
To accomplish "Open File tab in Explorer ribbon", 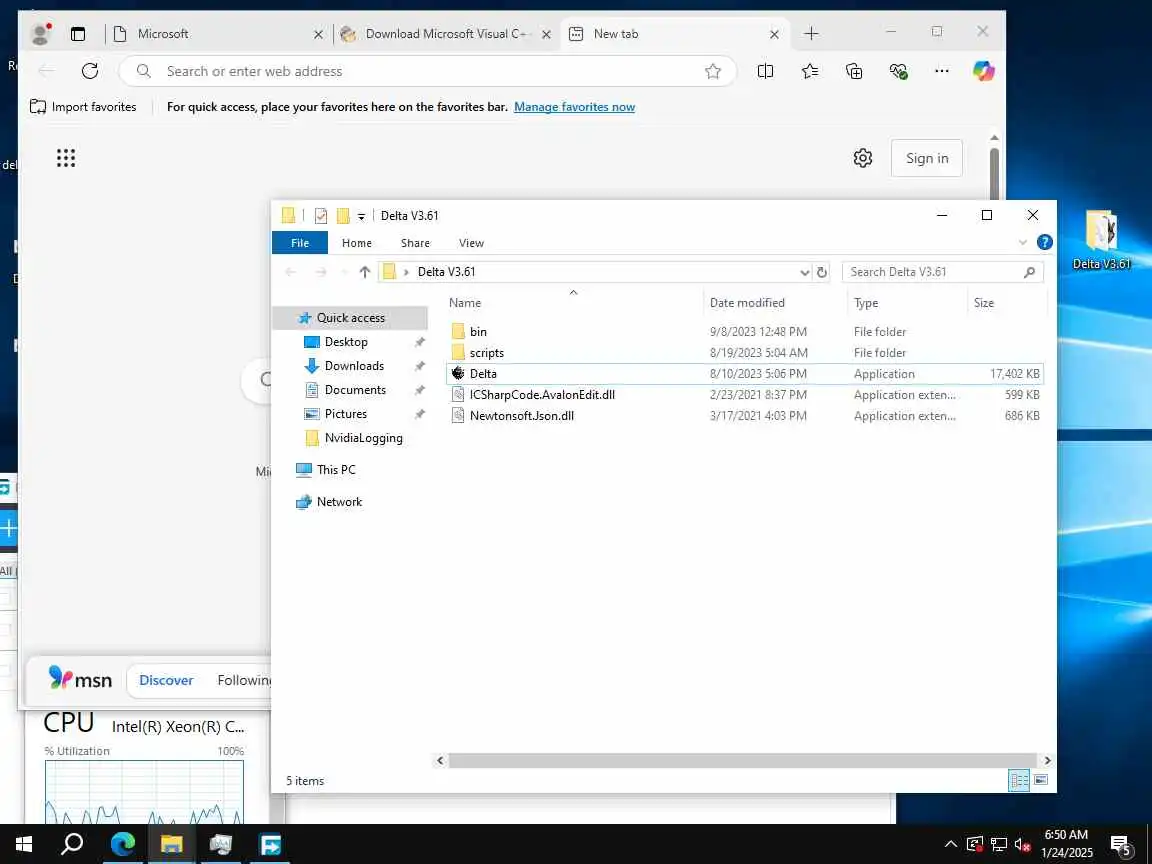I will point(300,242).
